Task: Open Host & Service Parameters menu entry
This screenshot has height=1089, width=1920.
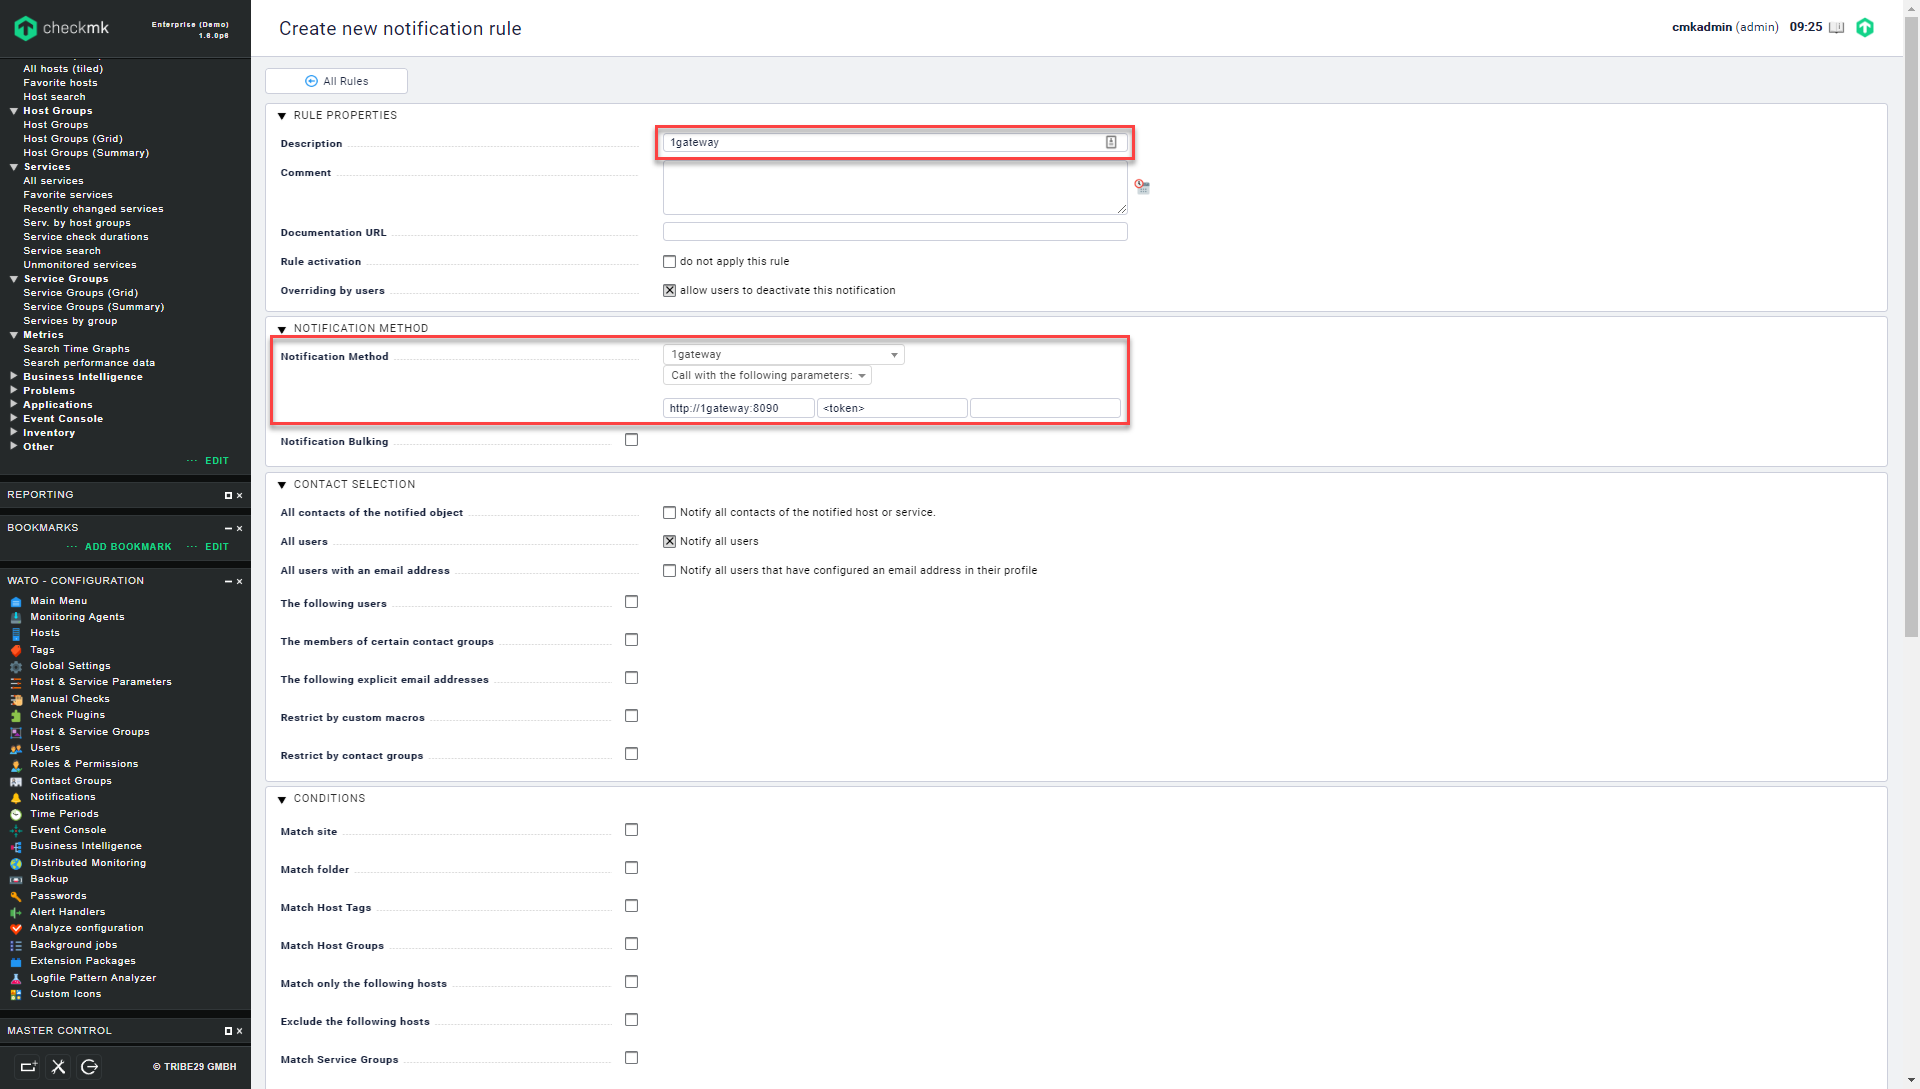Action: tap(100, 682)
